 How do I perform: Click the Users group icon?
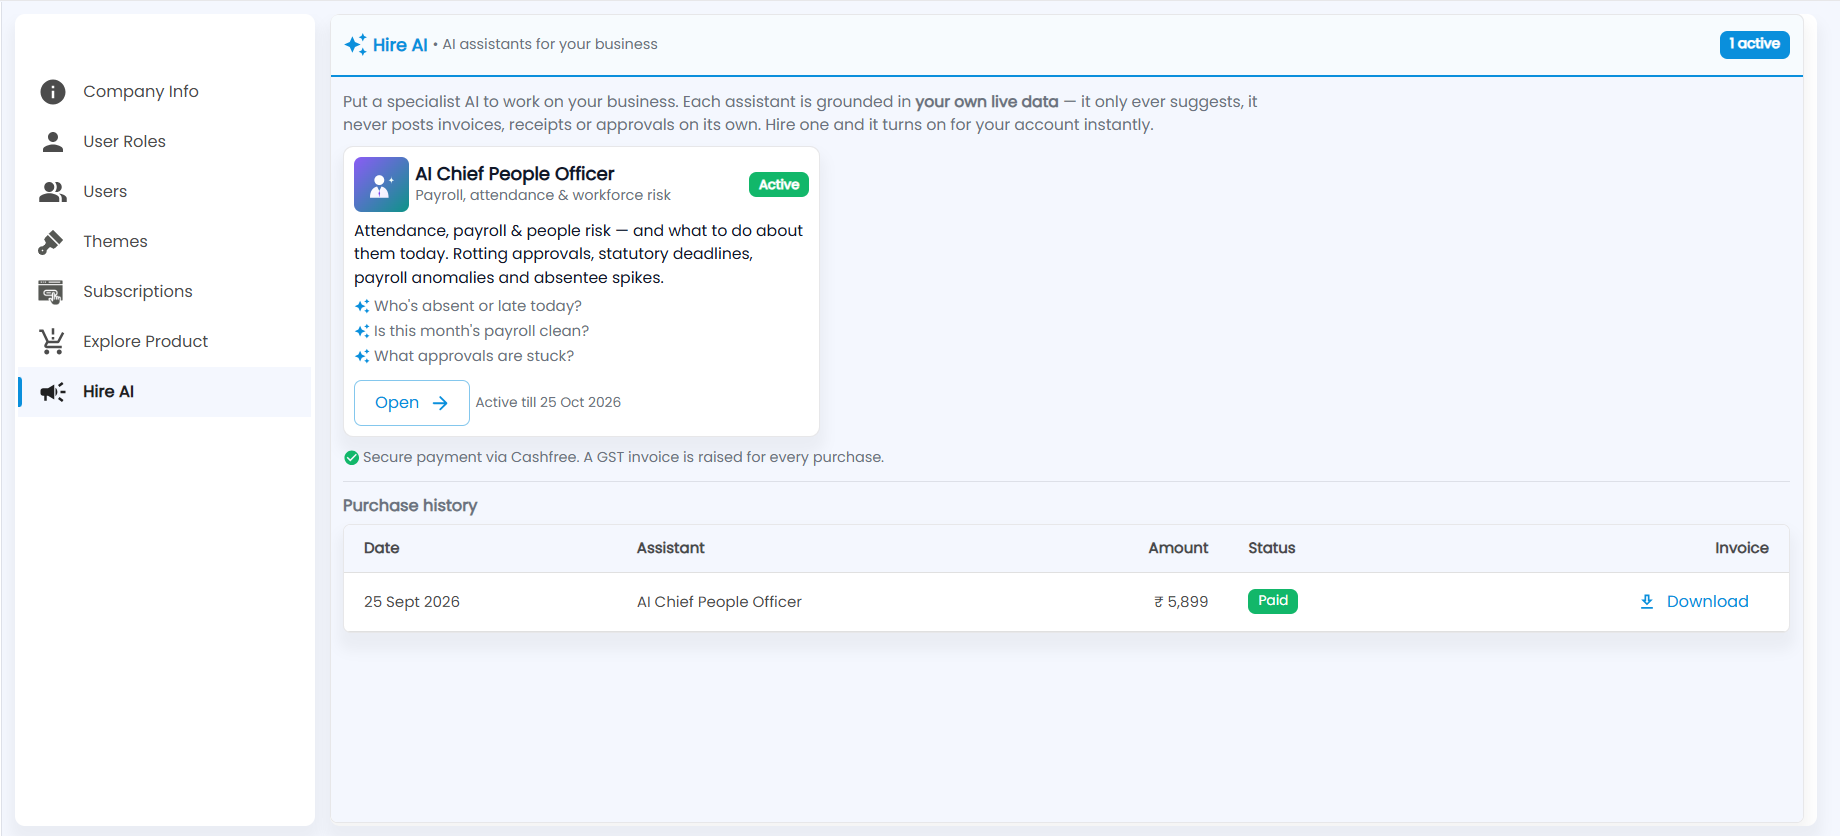click(52, 192)
